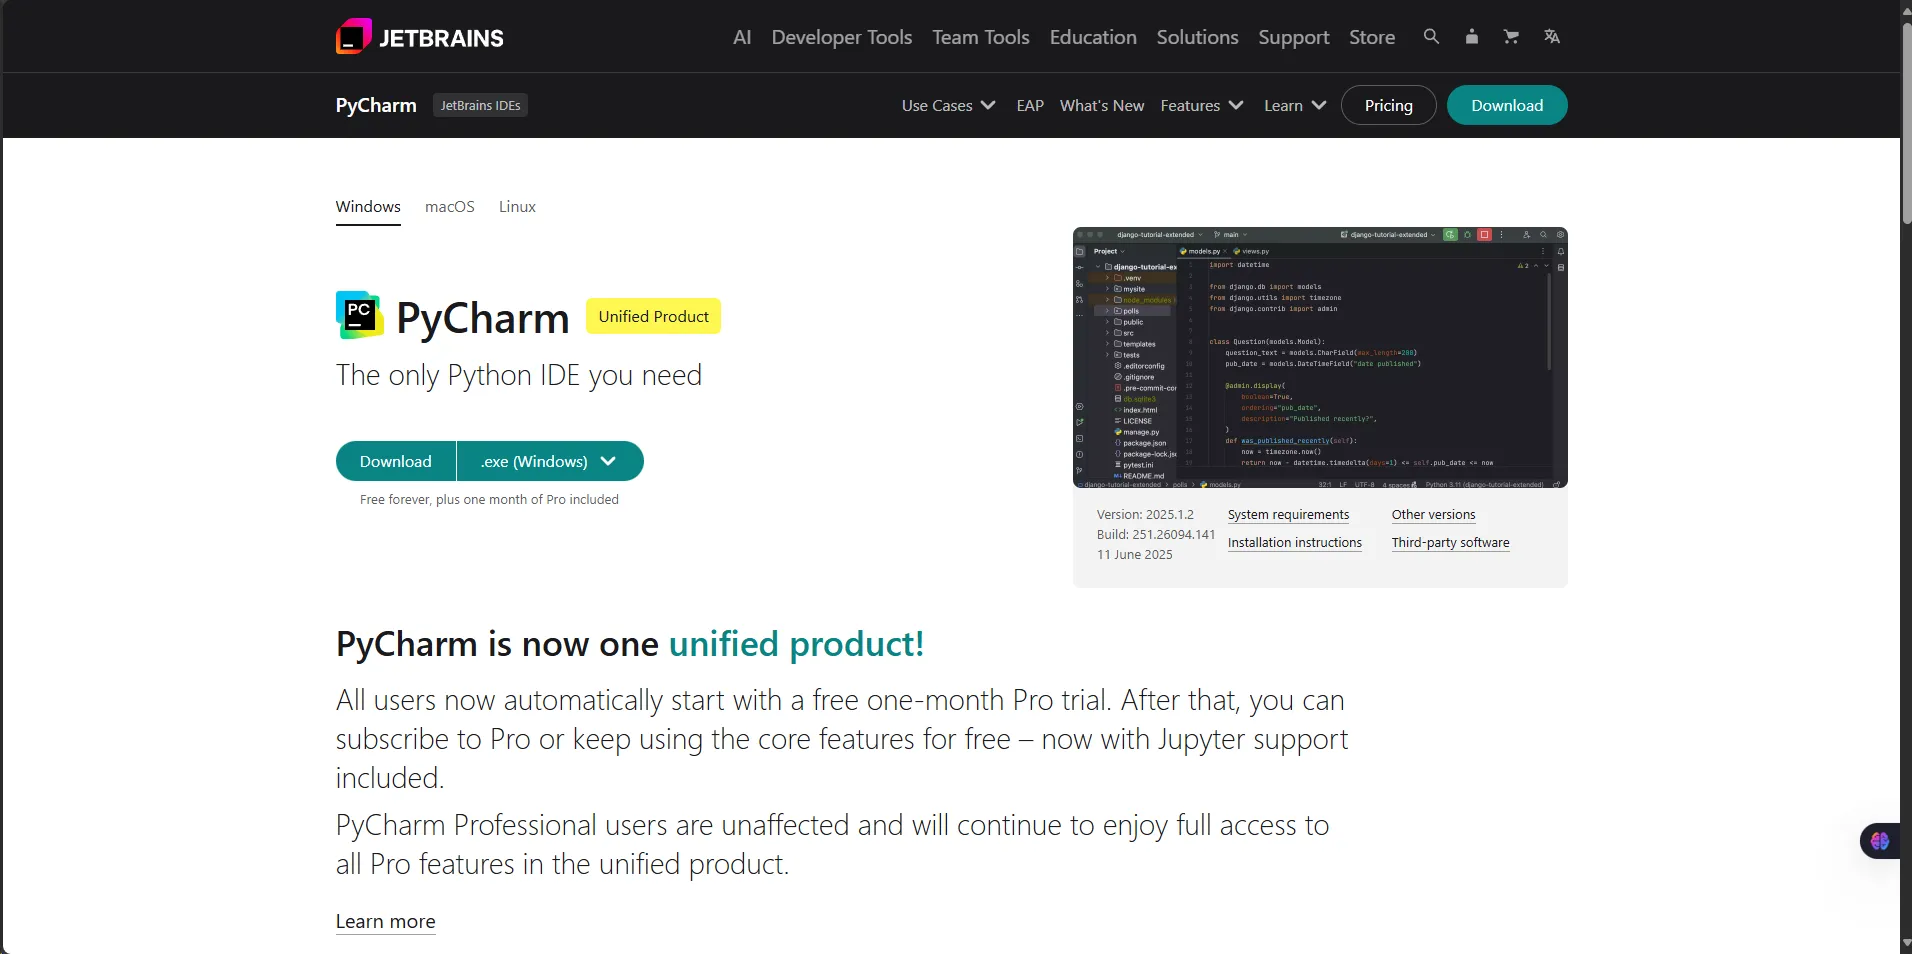Open System requirements link

(x=1288, y=515)
